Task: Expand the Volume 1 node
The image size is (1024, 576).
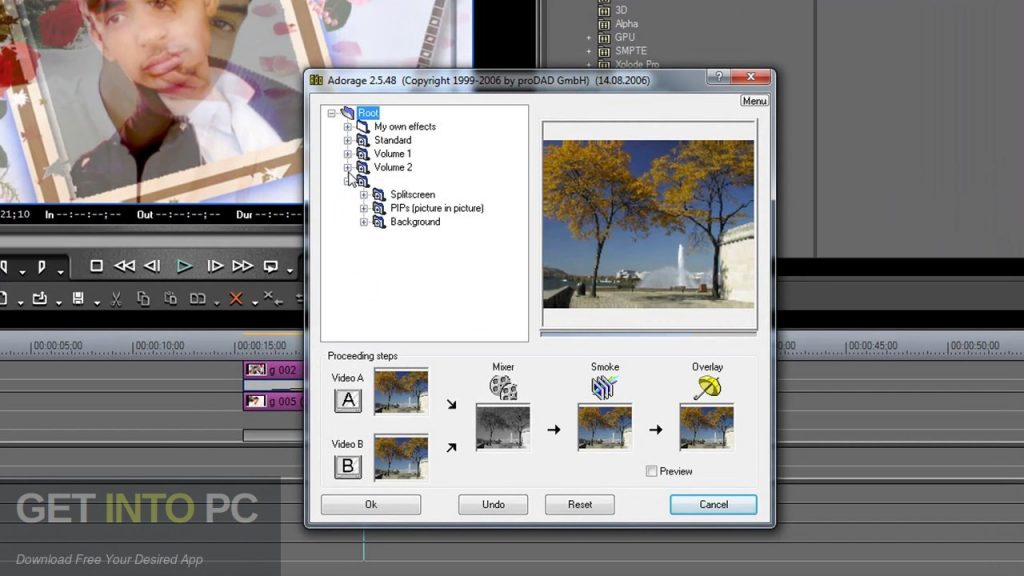Action: pos(347,154)
